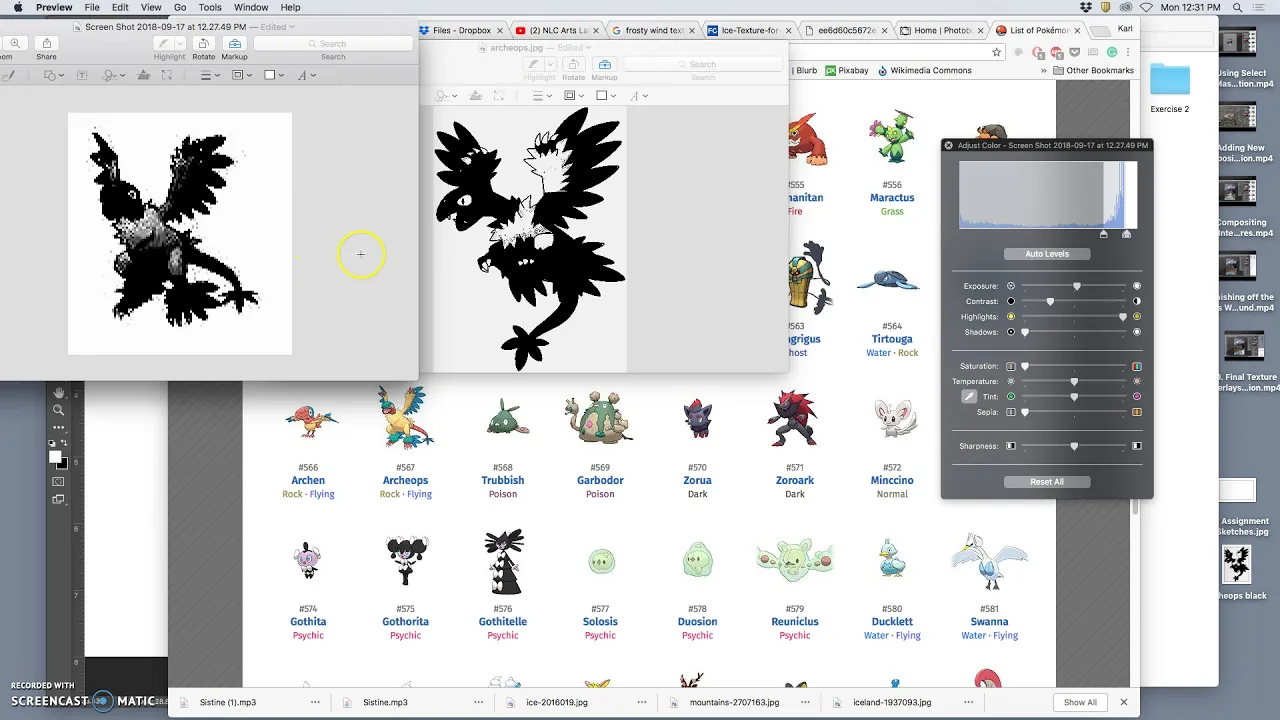Open Chrome three-dot menu

click(1130, 52)
